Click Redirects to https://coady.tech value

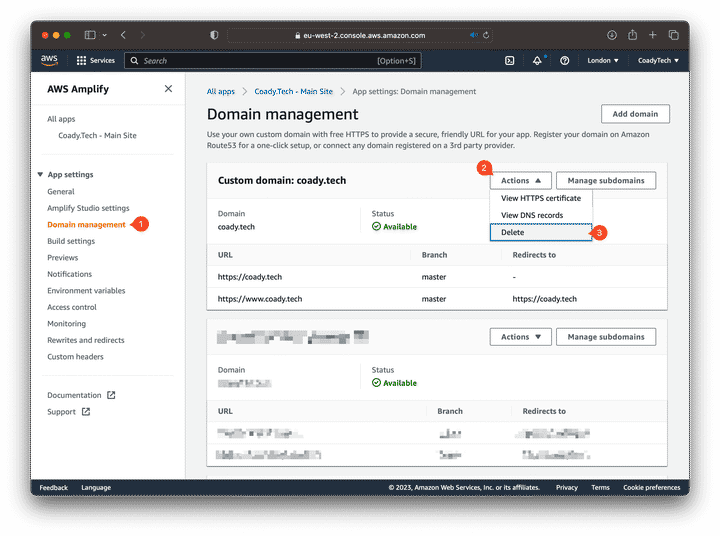click(x=545, y=299)
